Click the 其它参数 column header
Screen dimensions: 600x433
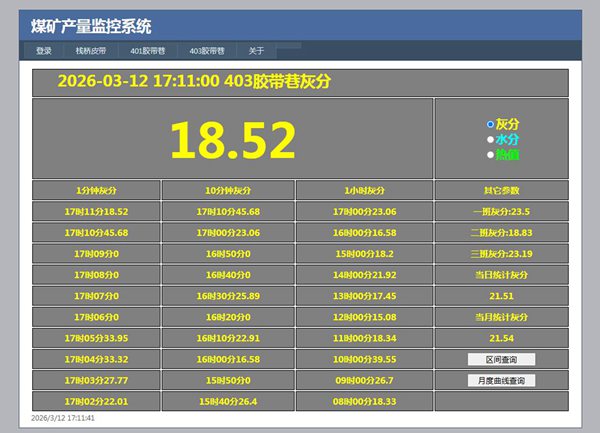coord(501,190)
